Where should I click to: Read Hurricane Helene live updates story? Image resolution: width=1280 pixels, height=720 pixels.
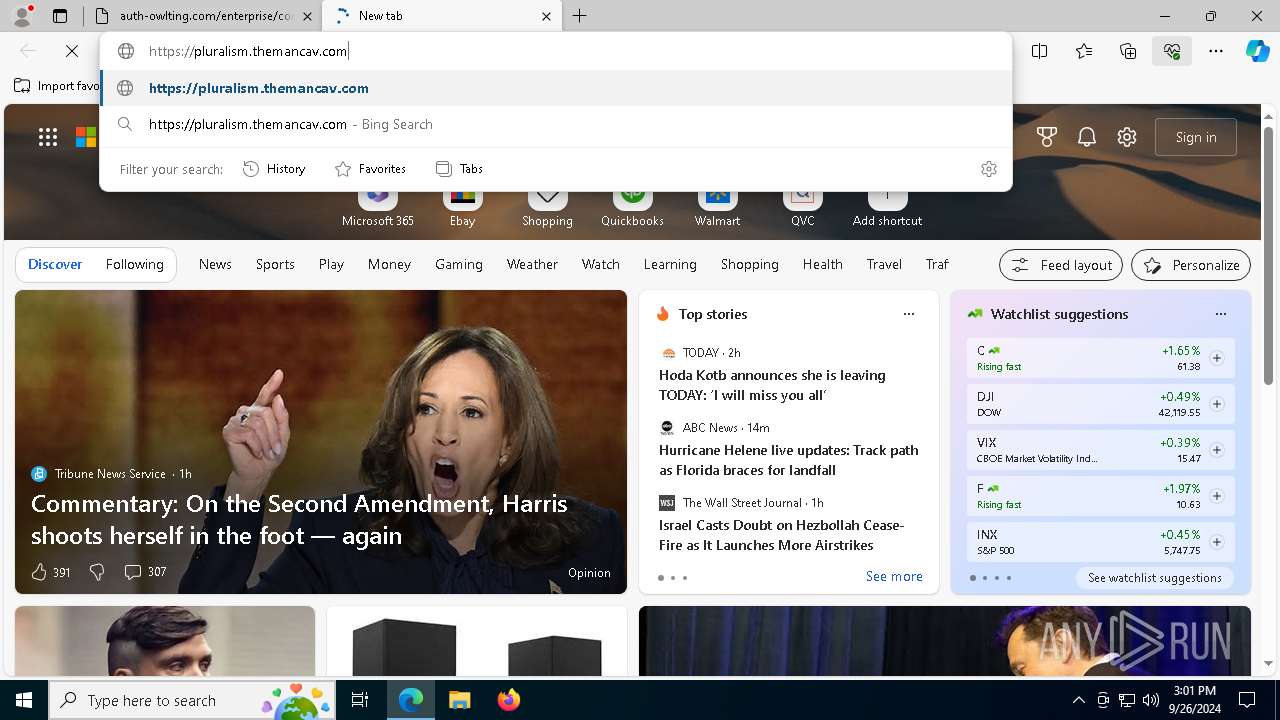tap(788, 460)
